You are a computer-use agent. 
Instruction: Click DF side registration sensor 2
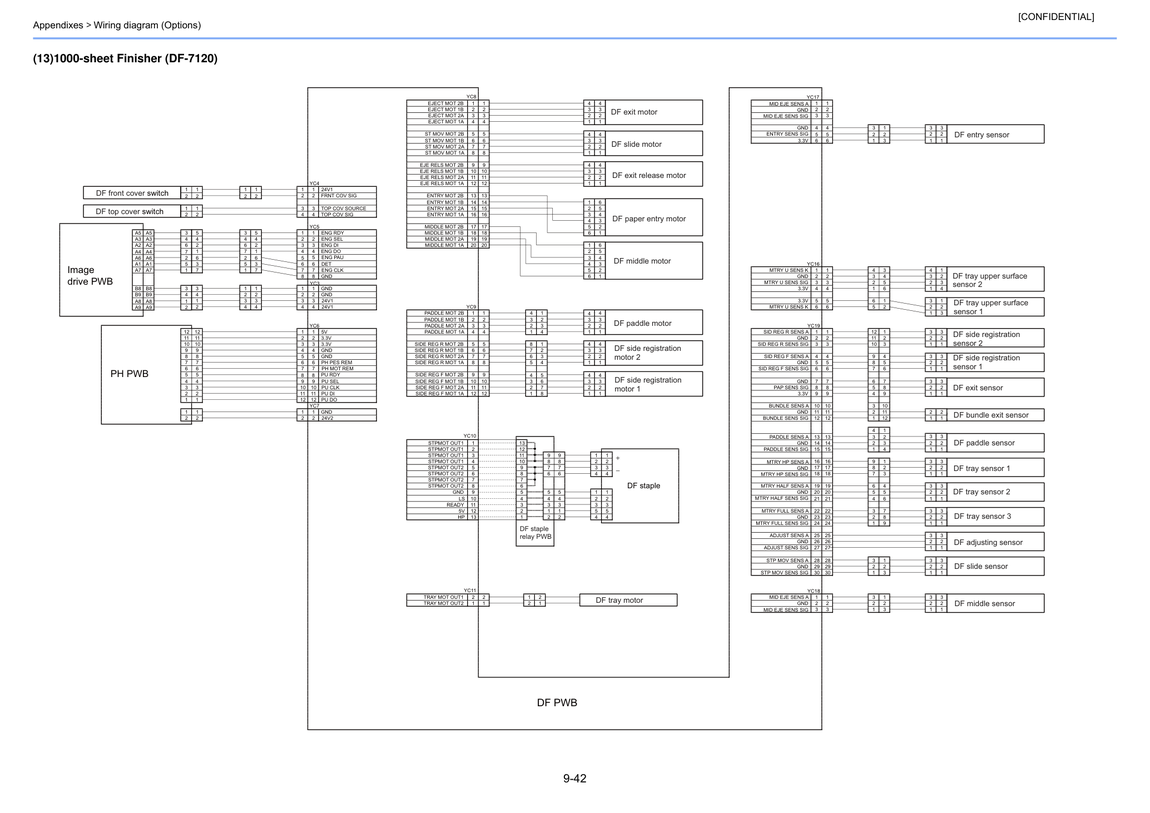coord(995,338)
